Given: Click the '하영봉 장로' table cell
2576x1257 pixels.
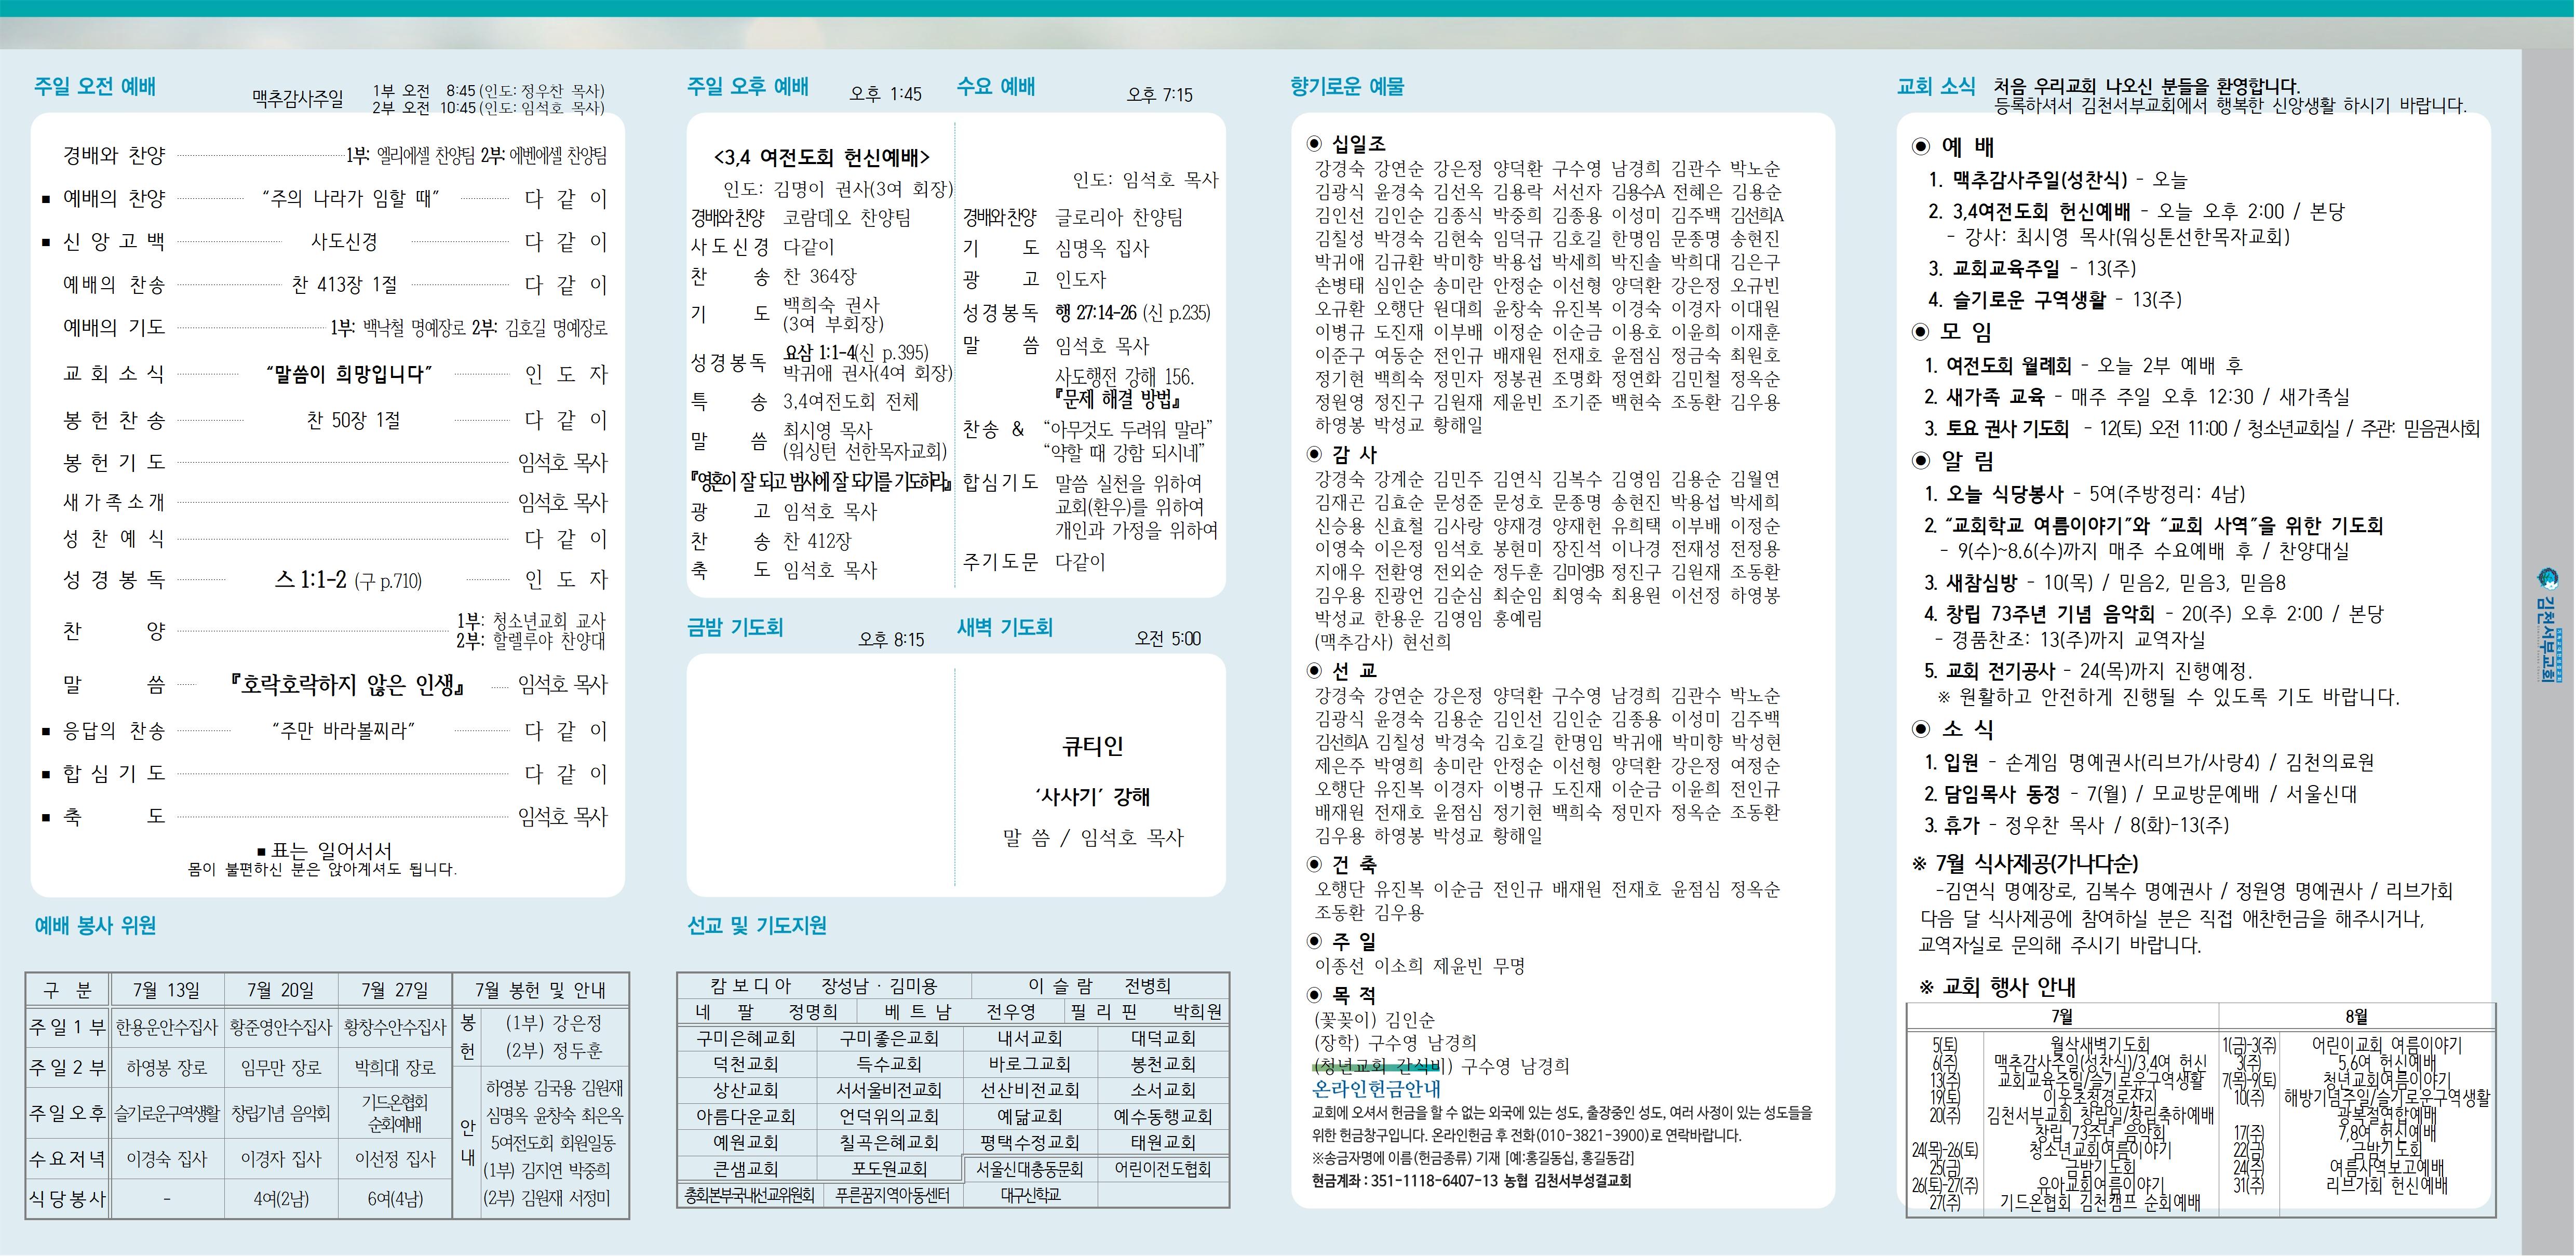Looking at the screenshot, I should pos(167,1068).
